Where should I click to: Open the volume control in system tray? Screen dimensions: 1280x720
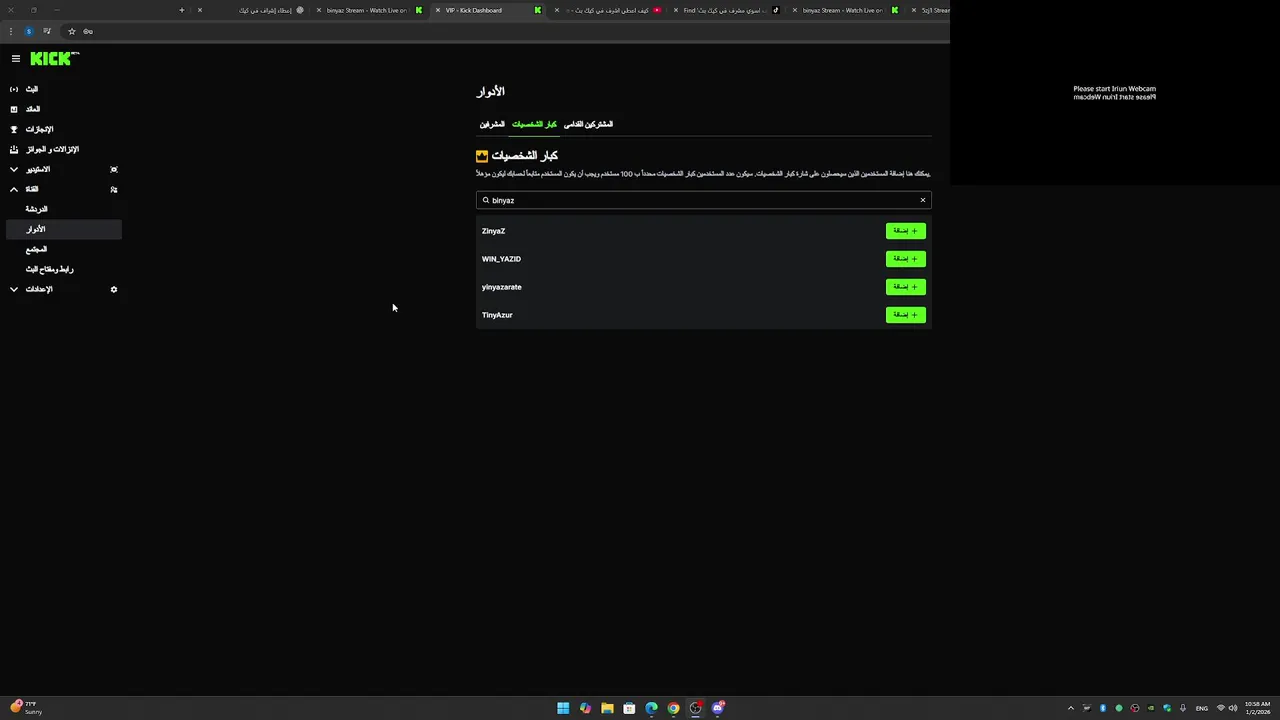[1233, 708]
